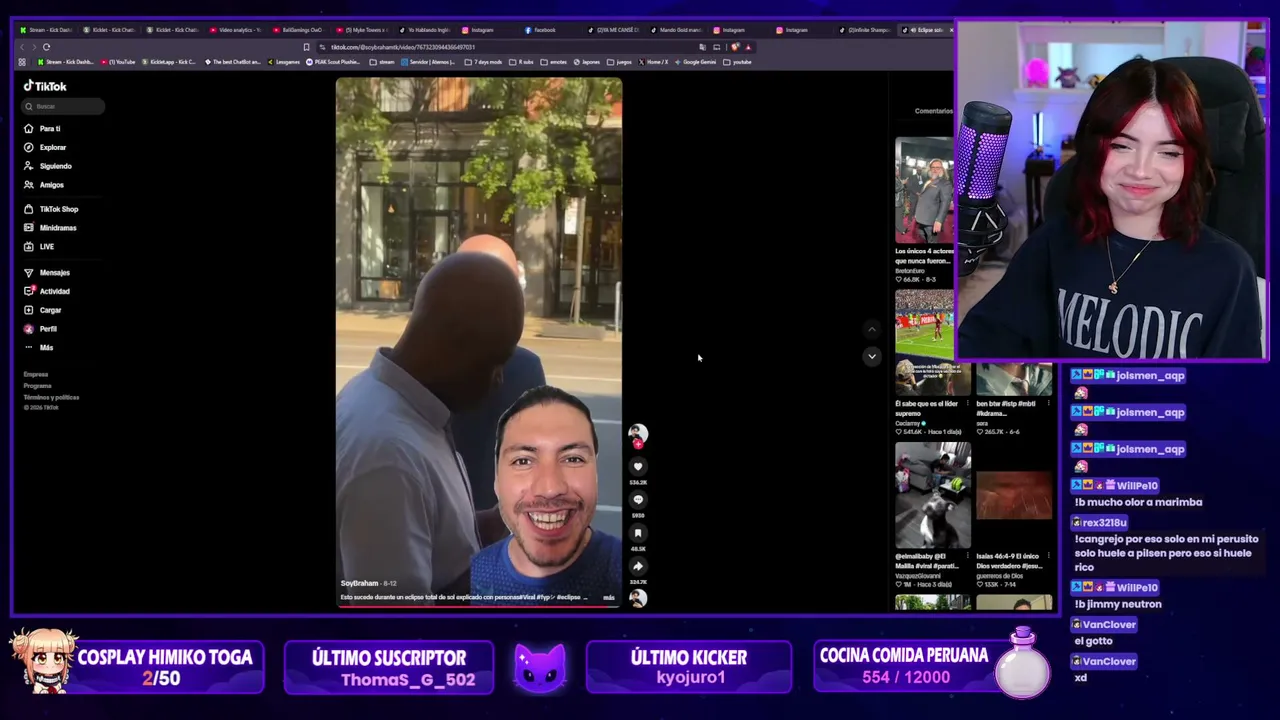Like the video with the heart icon

tap(638, 466)
